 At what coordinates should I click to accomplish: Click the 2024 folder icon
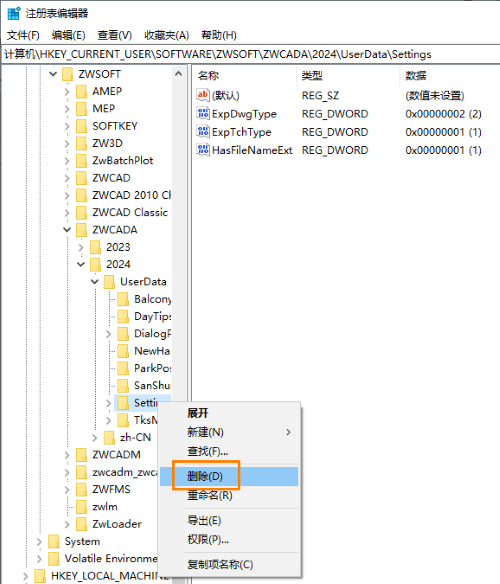95,264
